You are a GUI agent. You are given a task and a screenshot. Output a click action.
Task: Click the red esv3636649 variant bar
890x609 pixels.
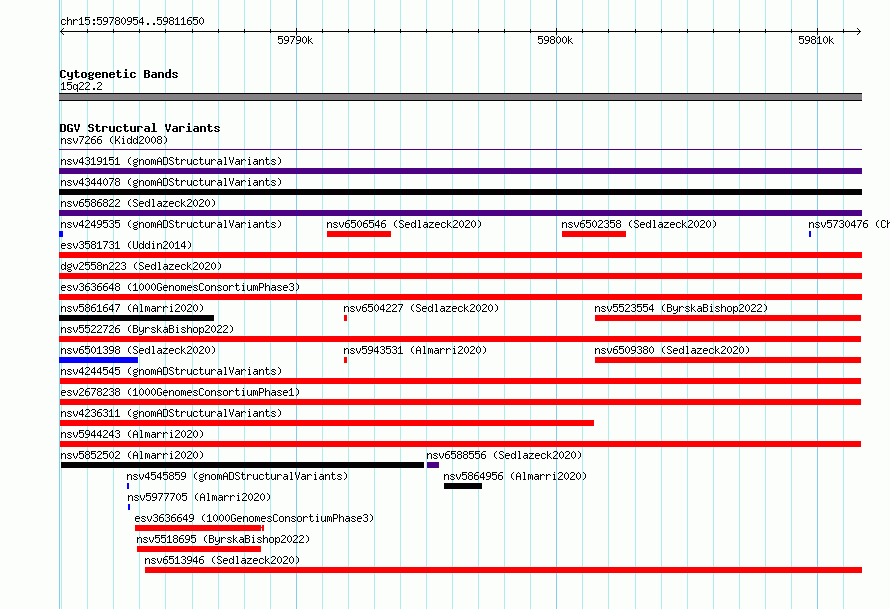point(199,528)
